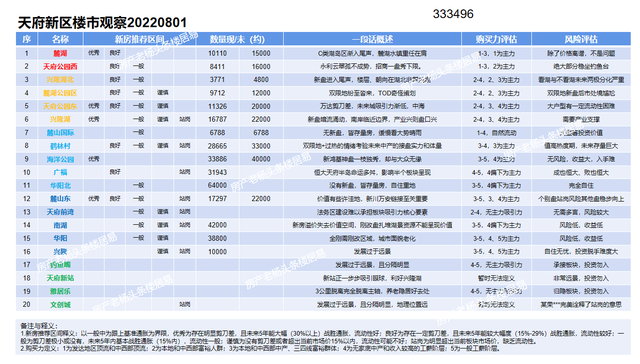The width and height of the screenshot is (640, 364).
Task: Click the value 10110
Action: (x=217, y=53)
